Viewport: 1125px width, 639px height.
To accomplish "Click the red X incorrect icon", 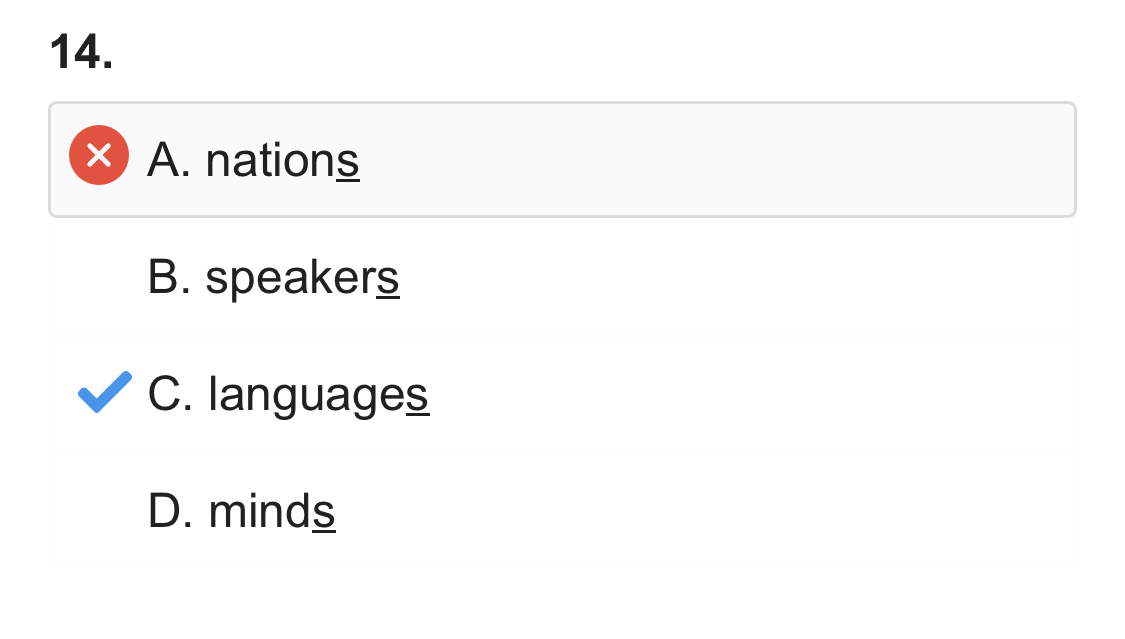I will pos(98,156).
